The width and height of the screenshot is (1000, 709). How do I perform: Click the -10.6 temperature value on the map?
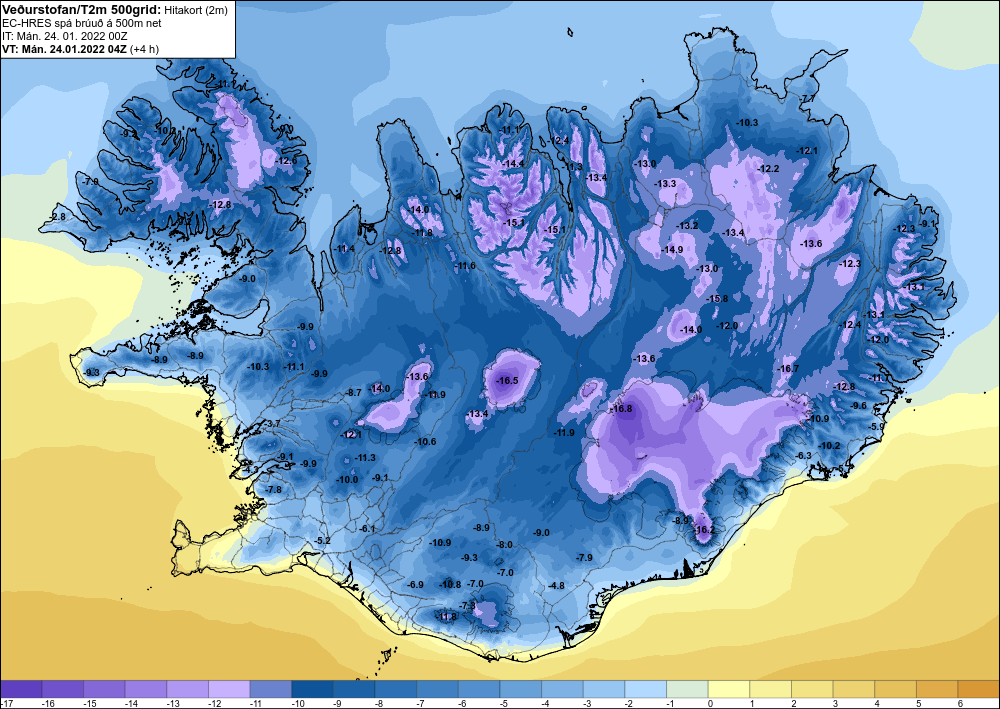(425, 442)
